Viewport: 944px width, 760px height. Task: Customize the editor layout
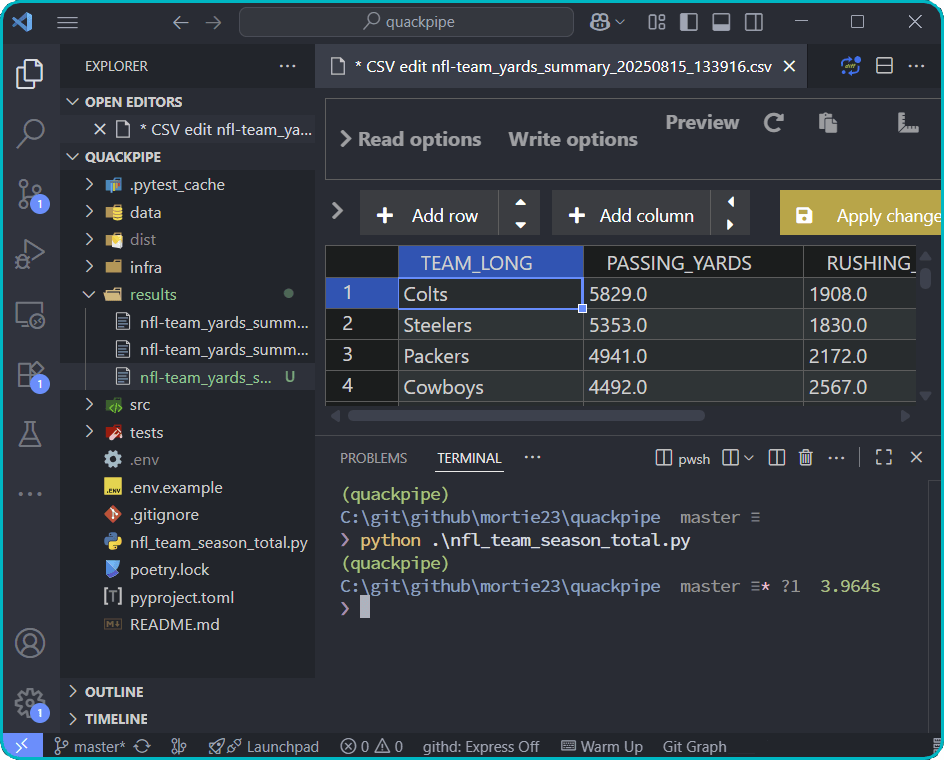point(657,22)
